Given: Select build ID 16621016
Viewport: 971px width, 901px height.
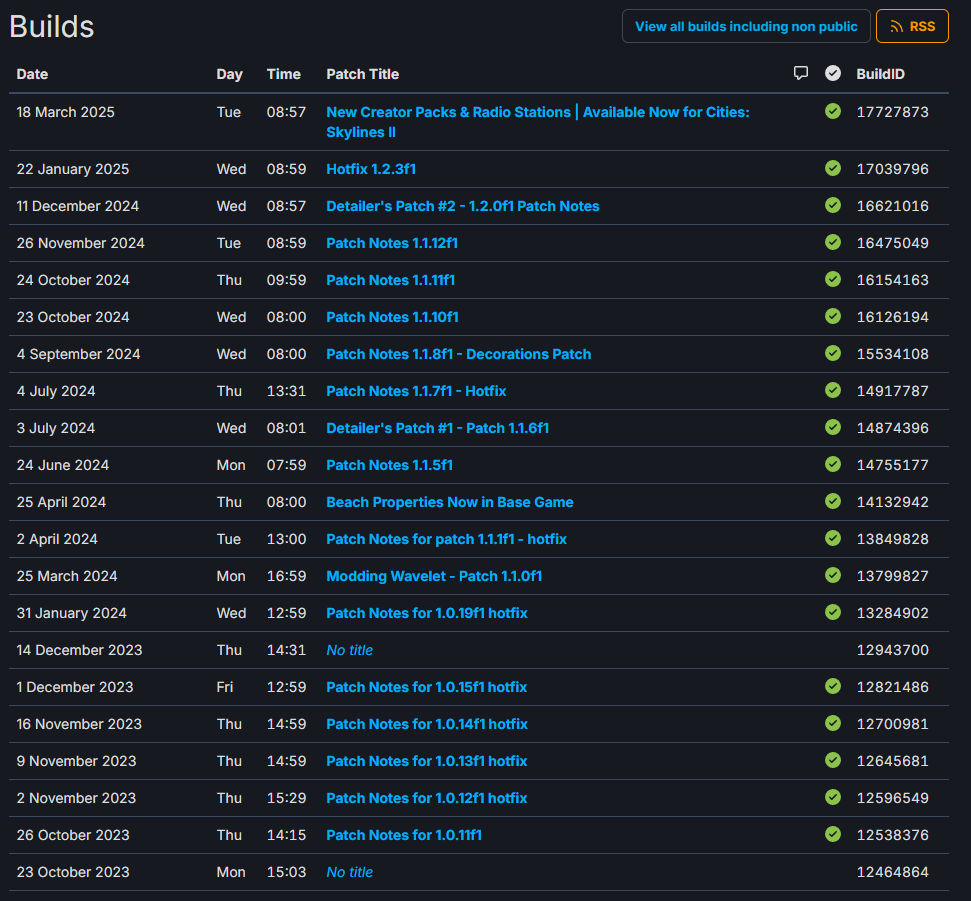Looking at the screenshot, I should [x=892, y=206].
